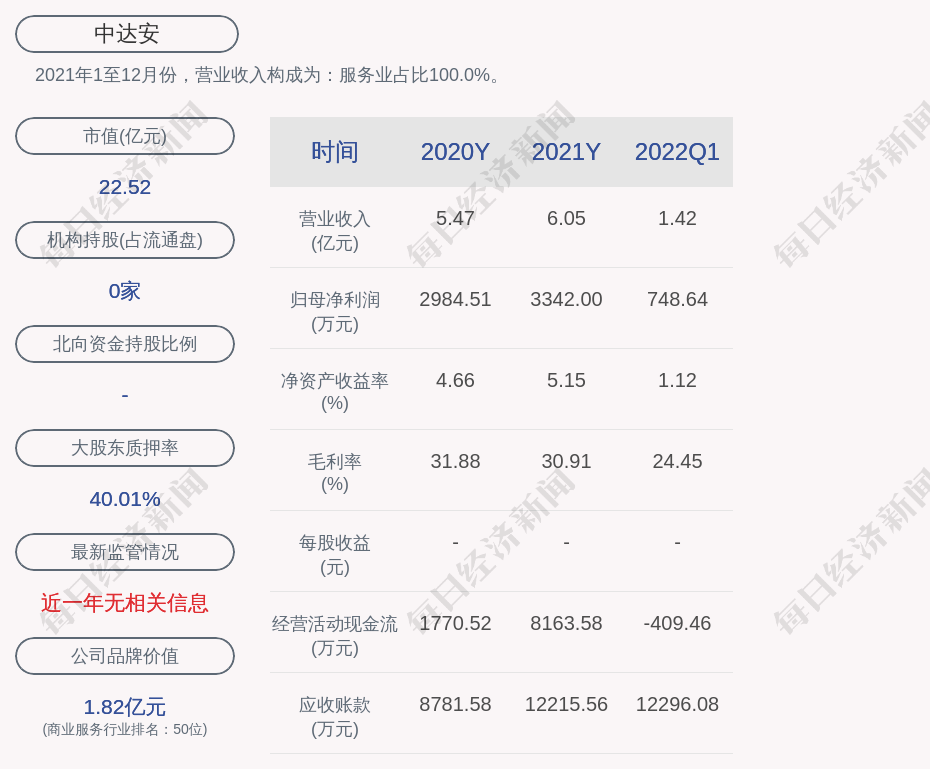
Task: Select the gross margin value 24.45
Action: coord(677,461)
